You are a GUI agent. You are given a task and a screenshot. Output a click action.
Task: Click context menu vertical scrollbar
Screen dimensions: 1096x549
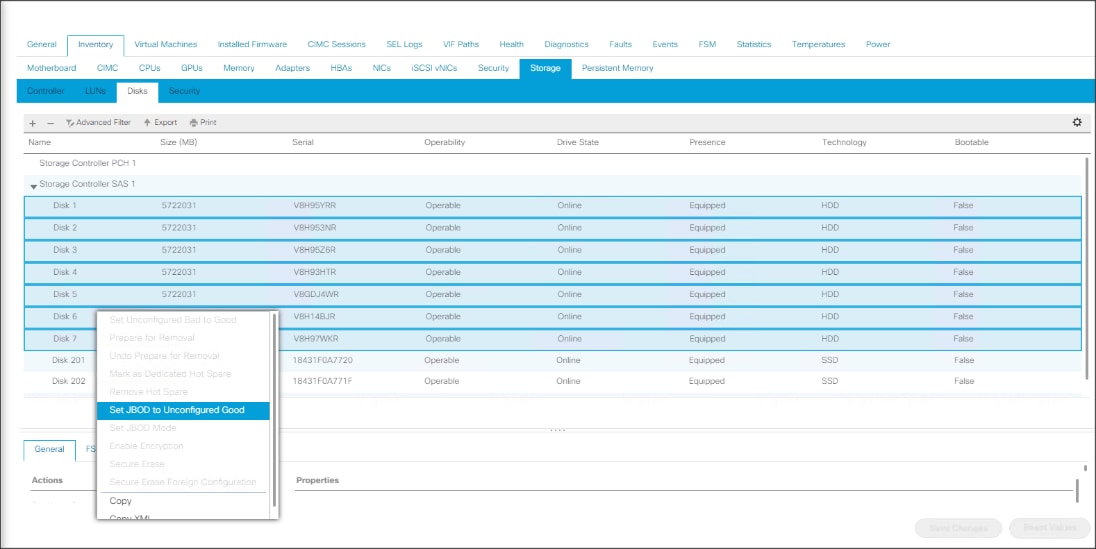click(274, 411)
